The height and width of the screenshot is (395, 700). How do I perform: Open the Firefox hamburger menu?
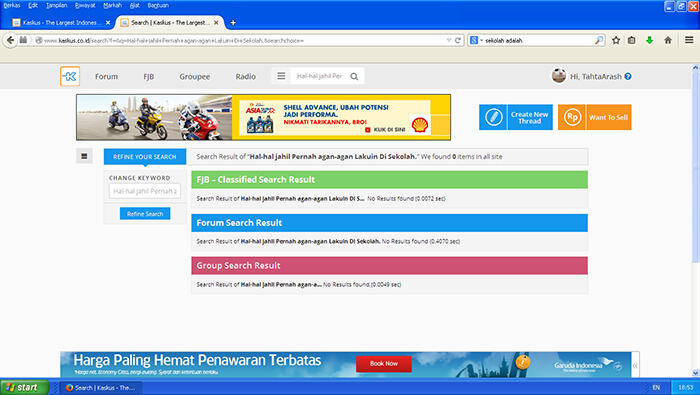(689, 40)
